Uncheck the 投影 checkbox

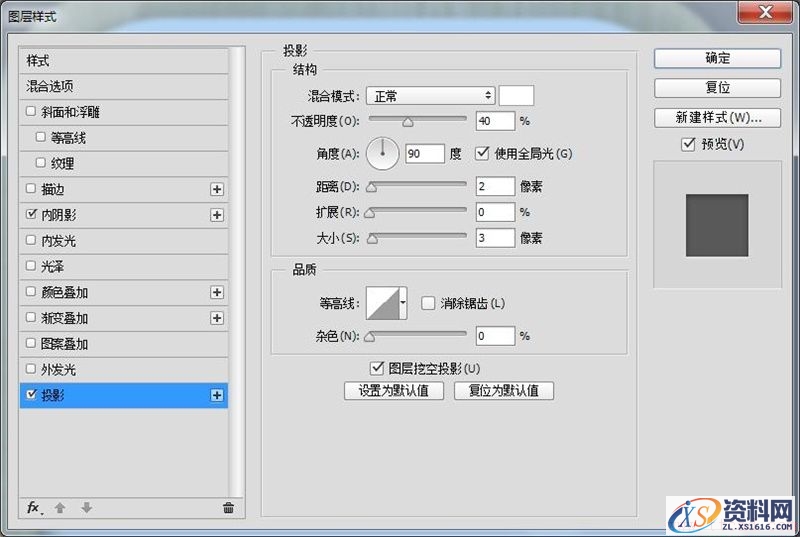tap(31, 394)
